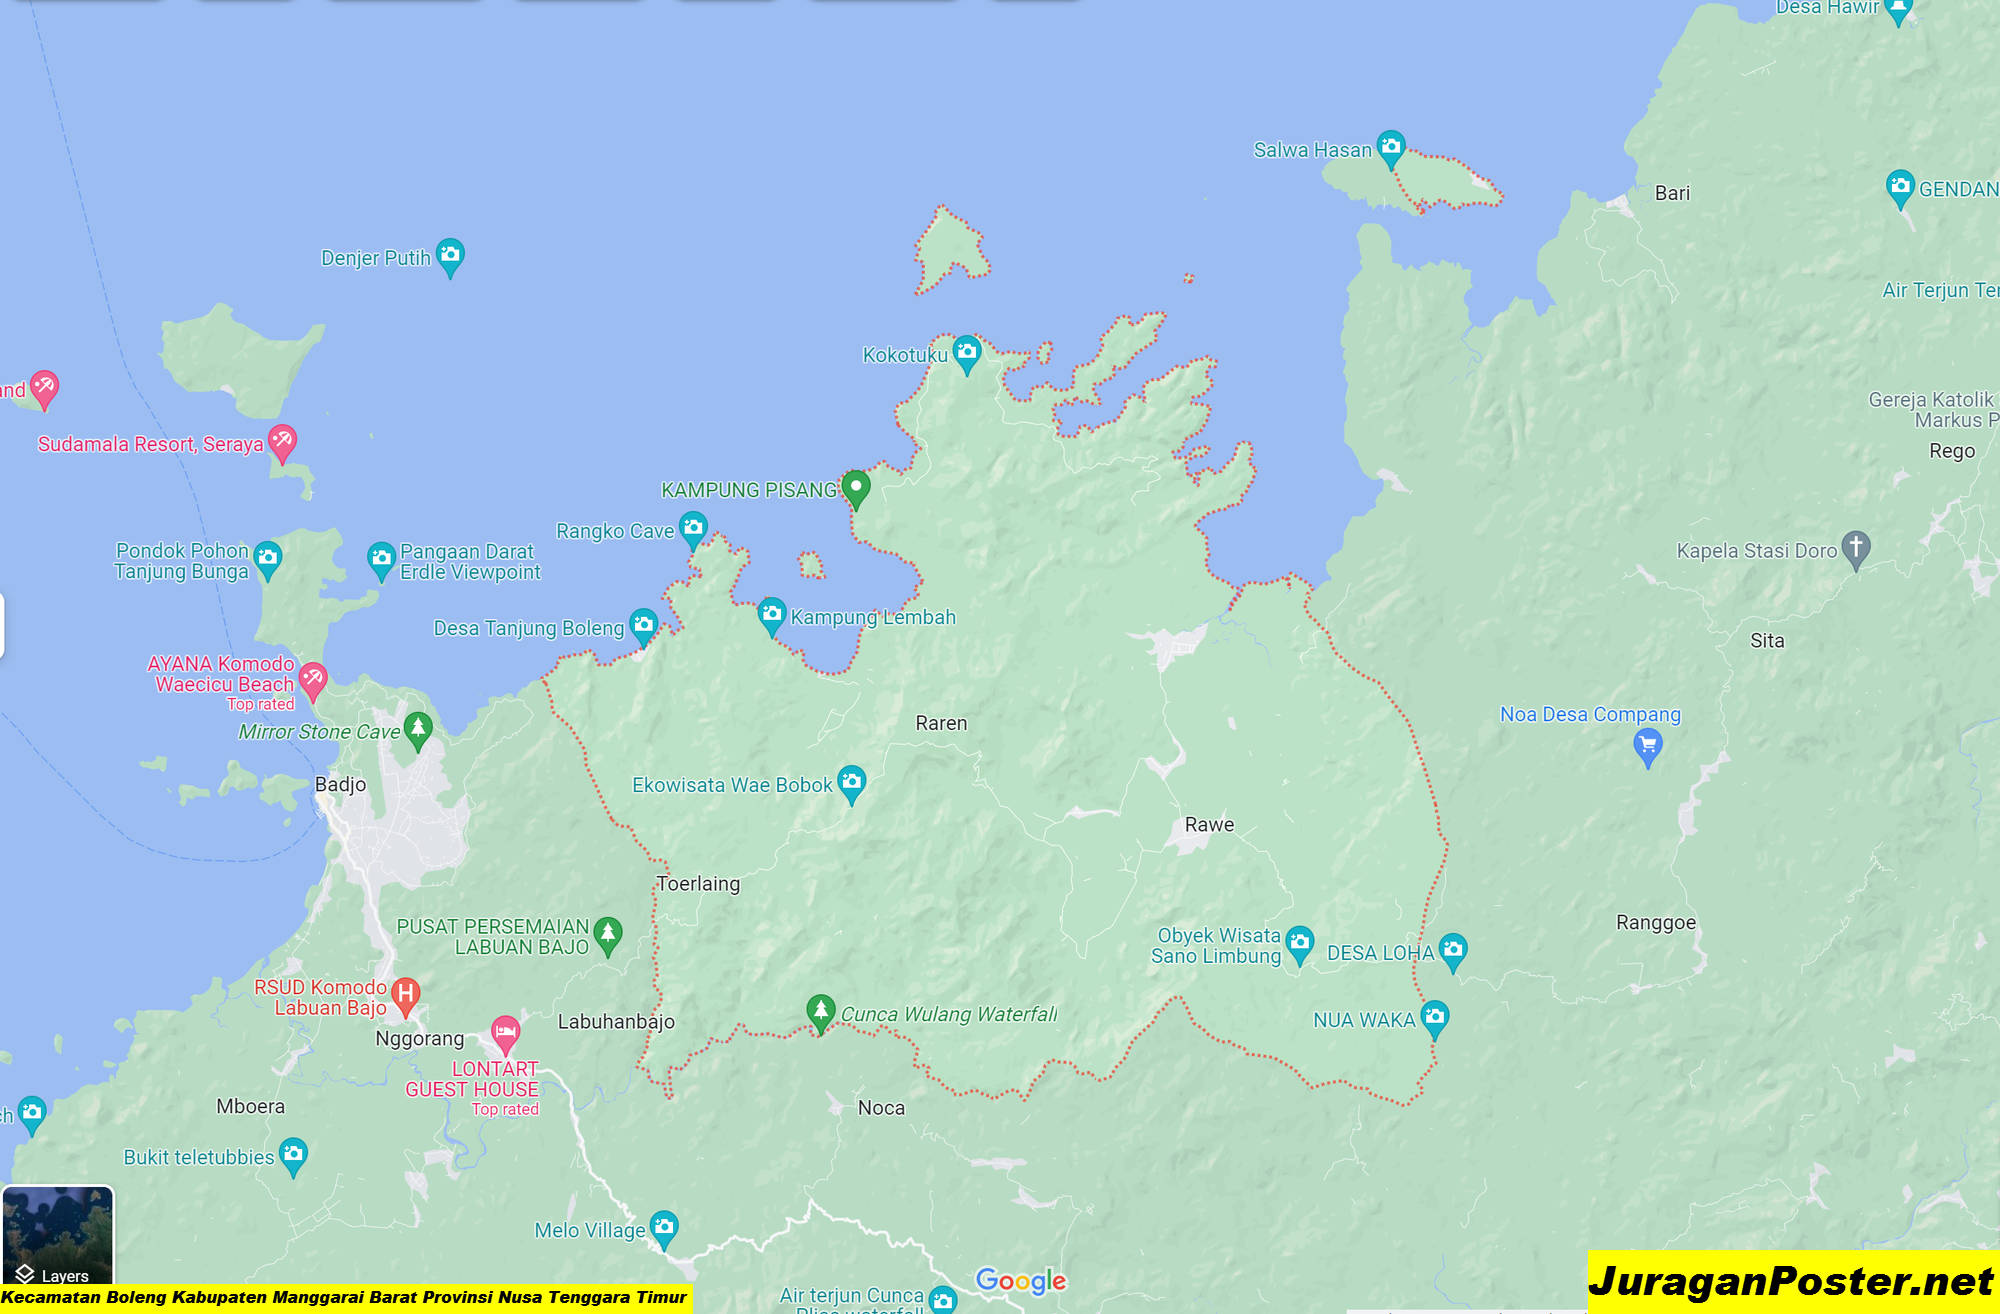Select the AYANA Komodo Waecicu Beach pin
The height and width of the screenshot is (1314, 2000).
click(313, 681)
